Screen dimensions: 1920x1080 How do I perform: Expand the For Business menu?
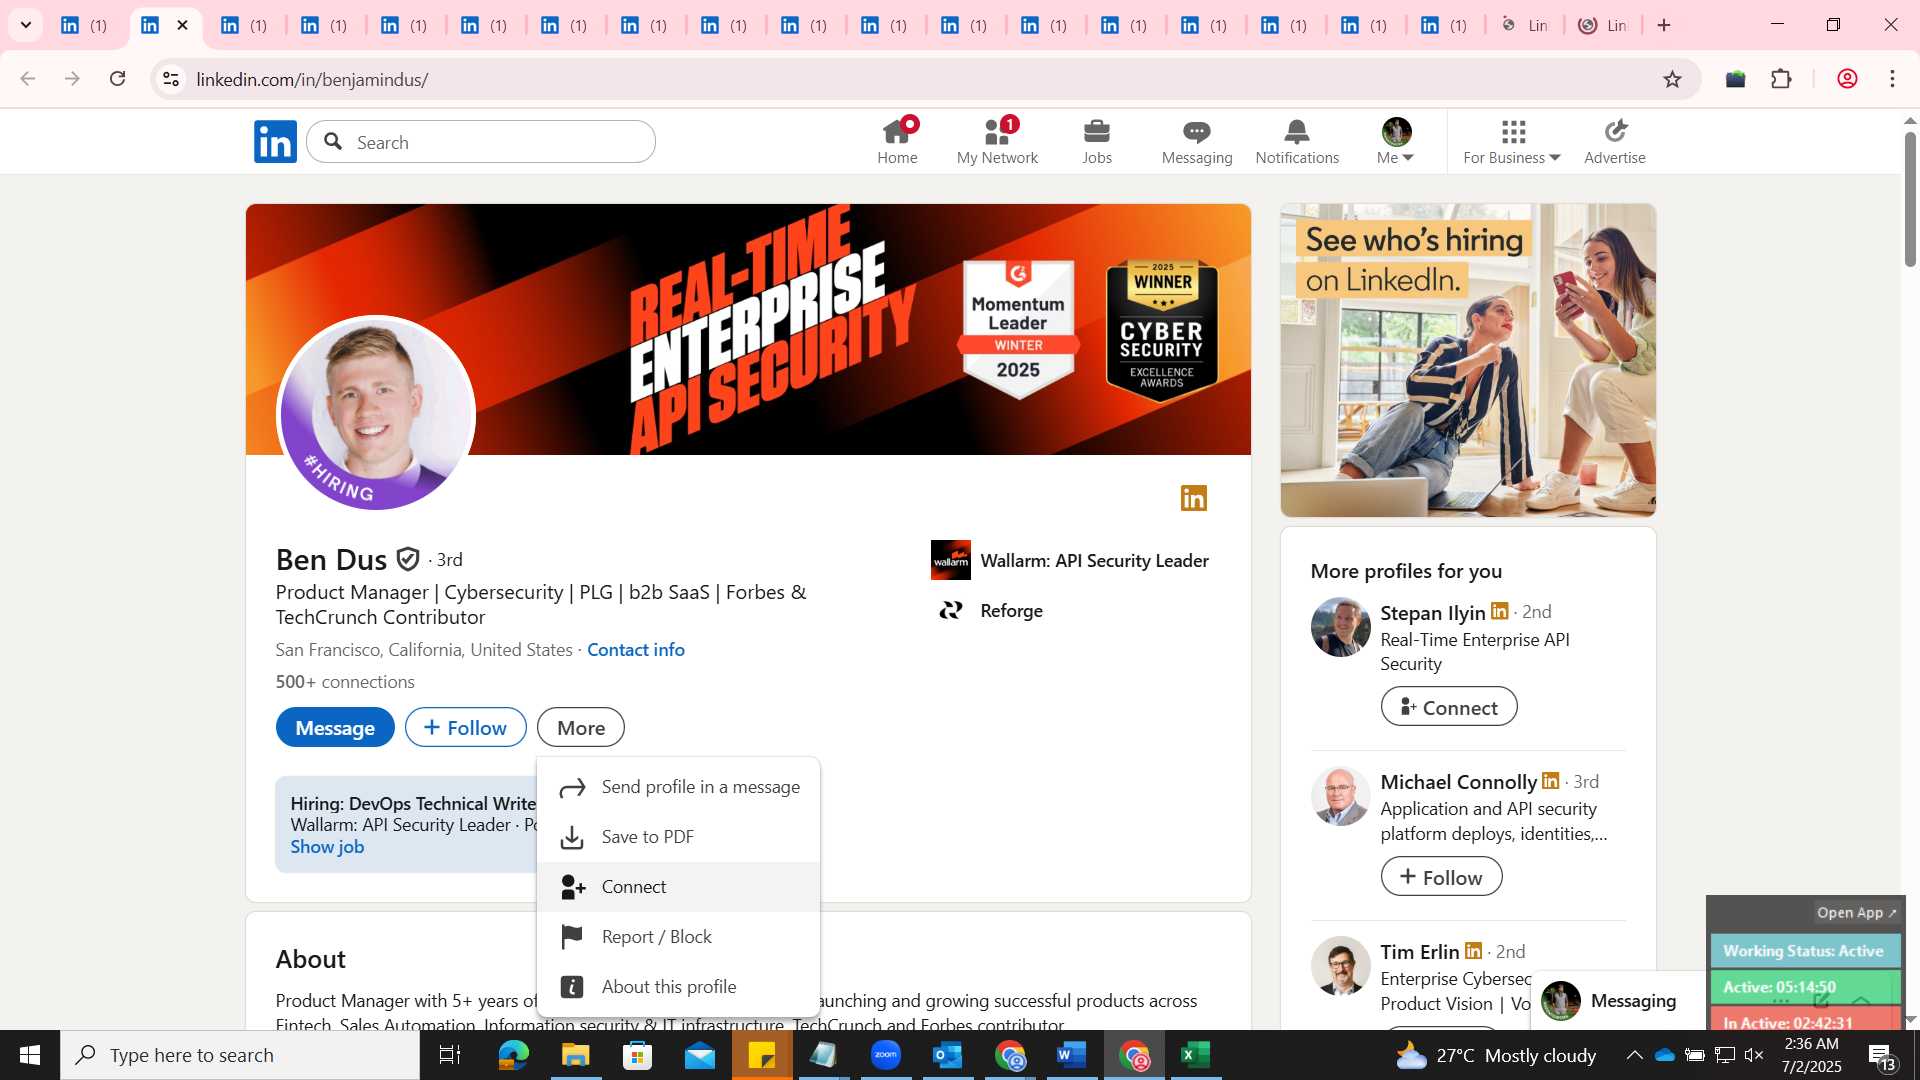click(1512, 141)
